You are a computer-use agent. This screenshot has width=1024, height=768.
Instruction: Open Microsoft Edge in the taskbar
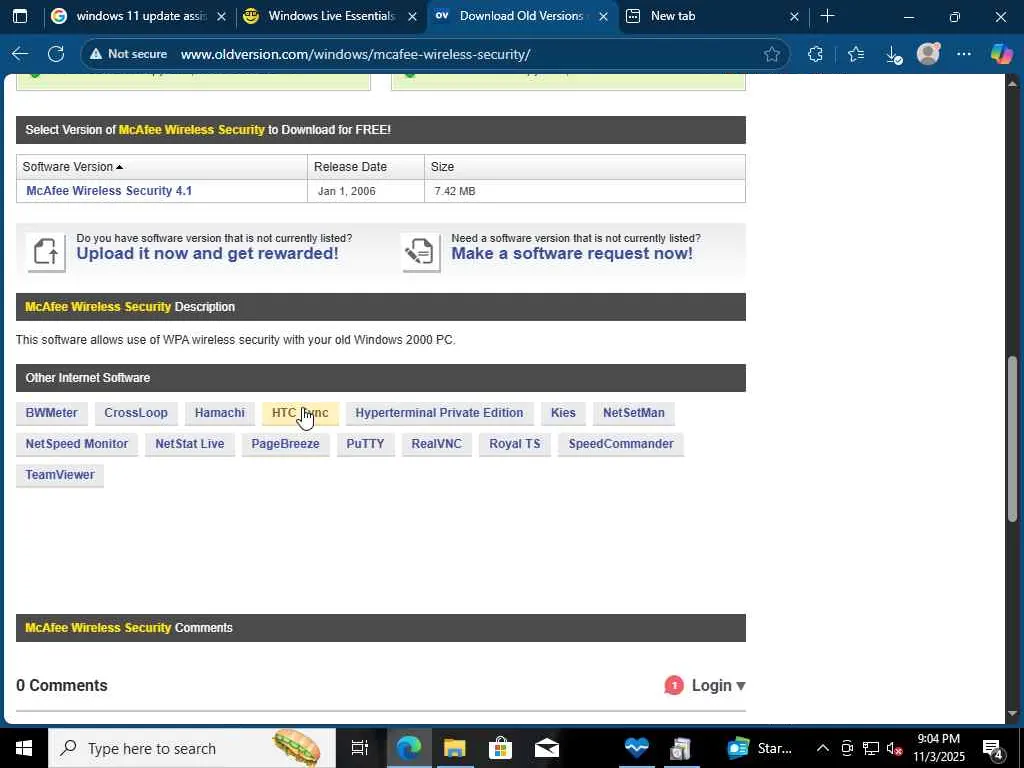point(409,748)
